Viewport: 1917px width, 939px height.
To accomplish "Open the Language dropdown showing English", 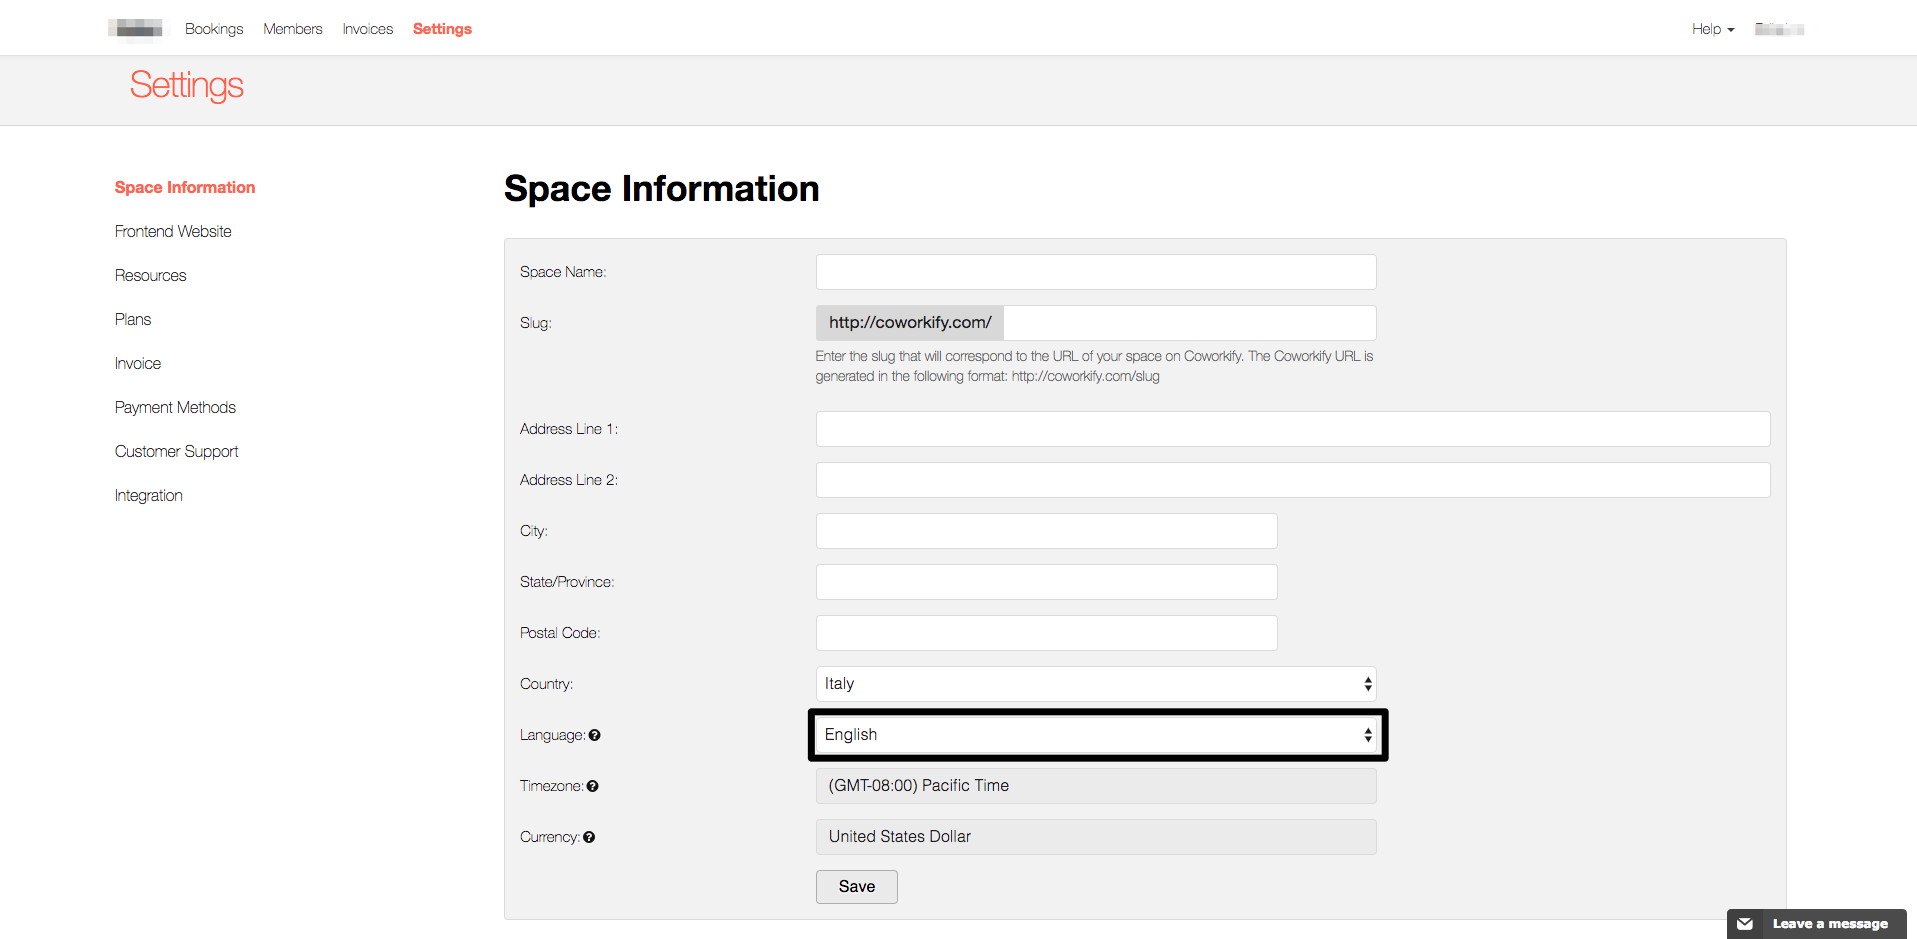I will (x=1096, y=735).
